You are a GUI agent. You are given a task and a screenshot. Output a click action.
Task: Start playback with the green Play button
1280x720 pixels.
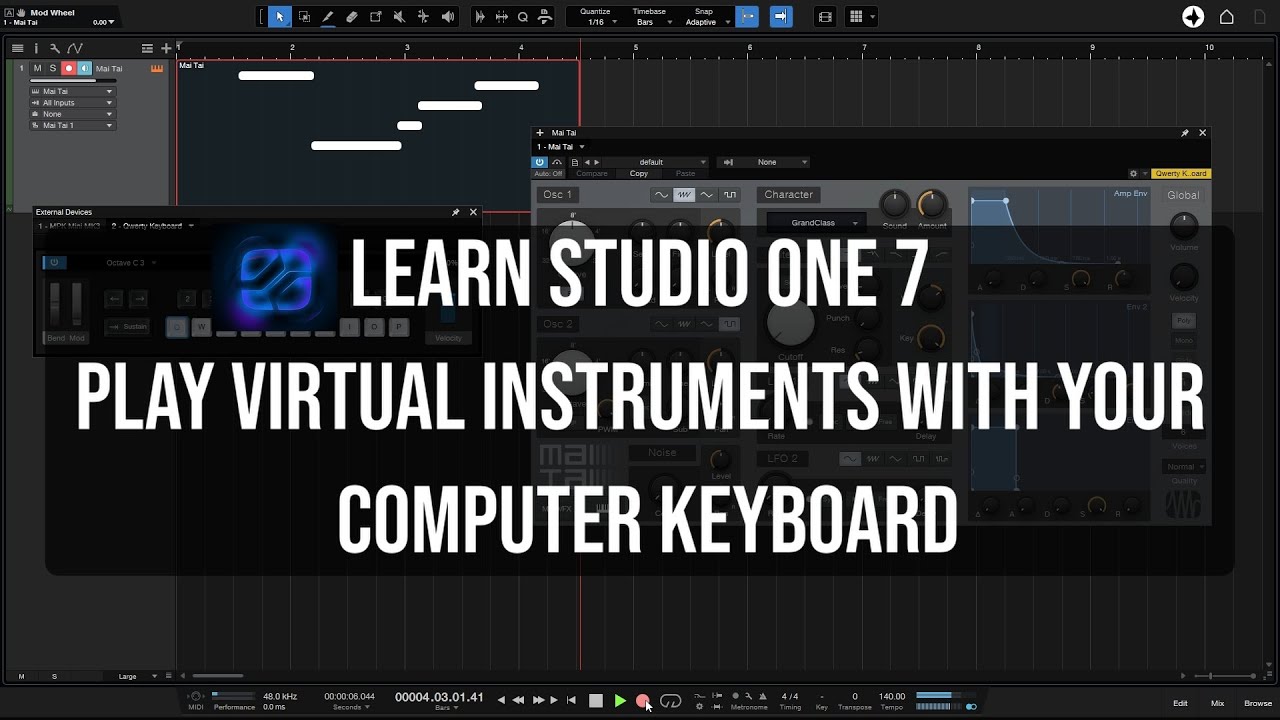point(620,701)
